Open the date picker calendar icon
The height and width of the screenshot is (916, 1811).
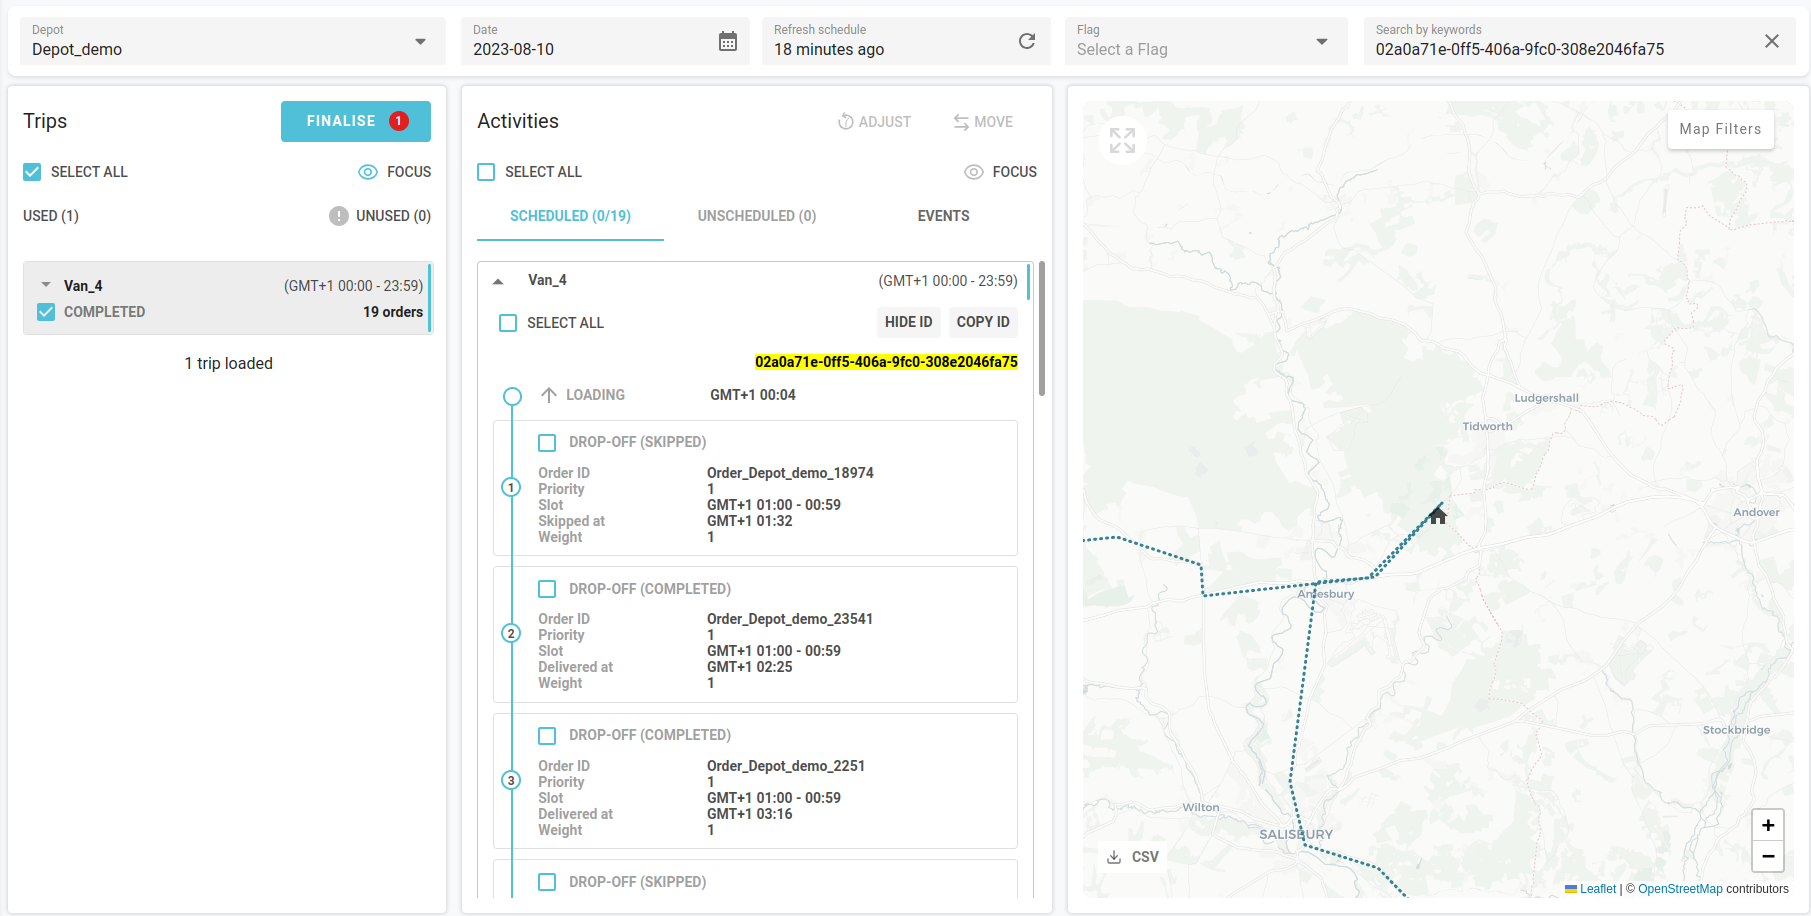[728, 41]
